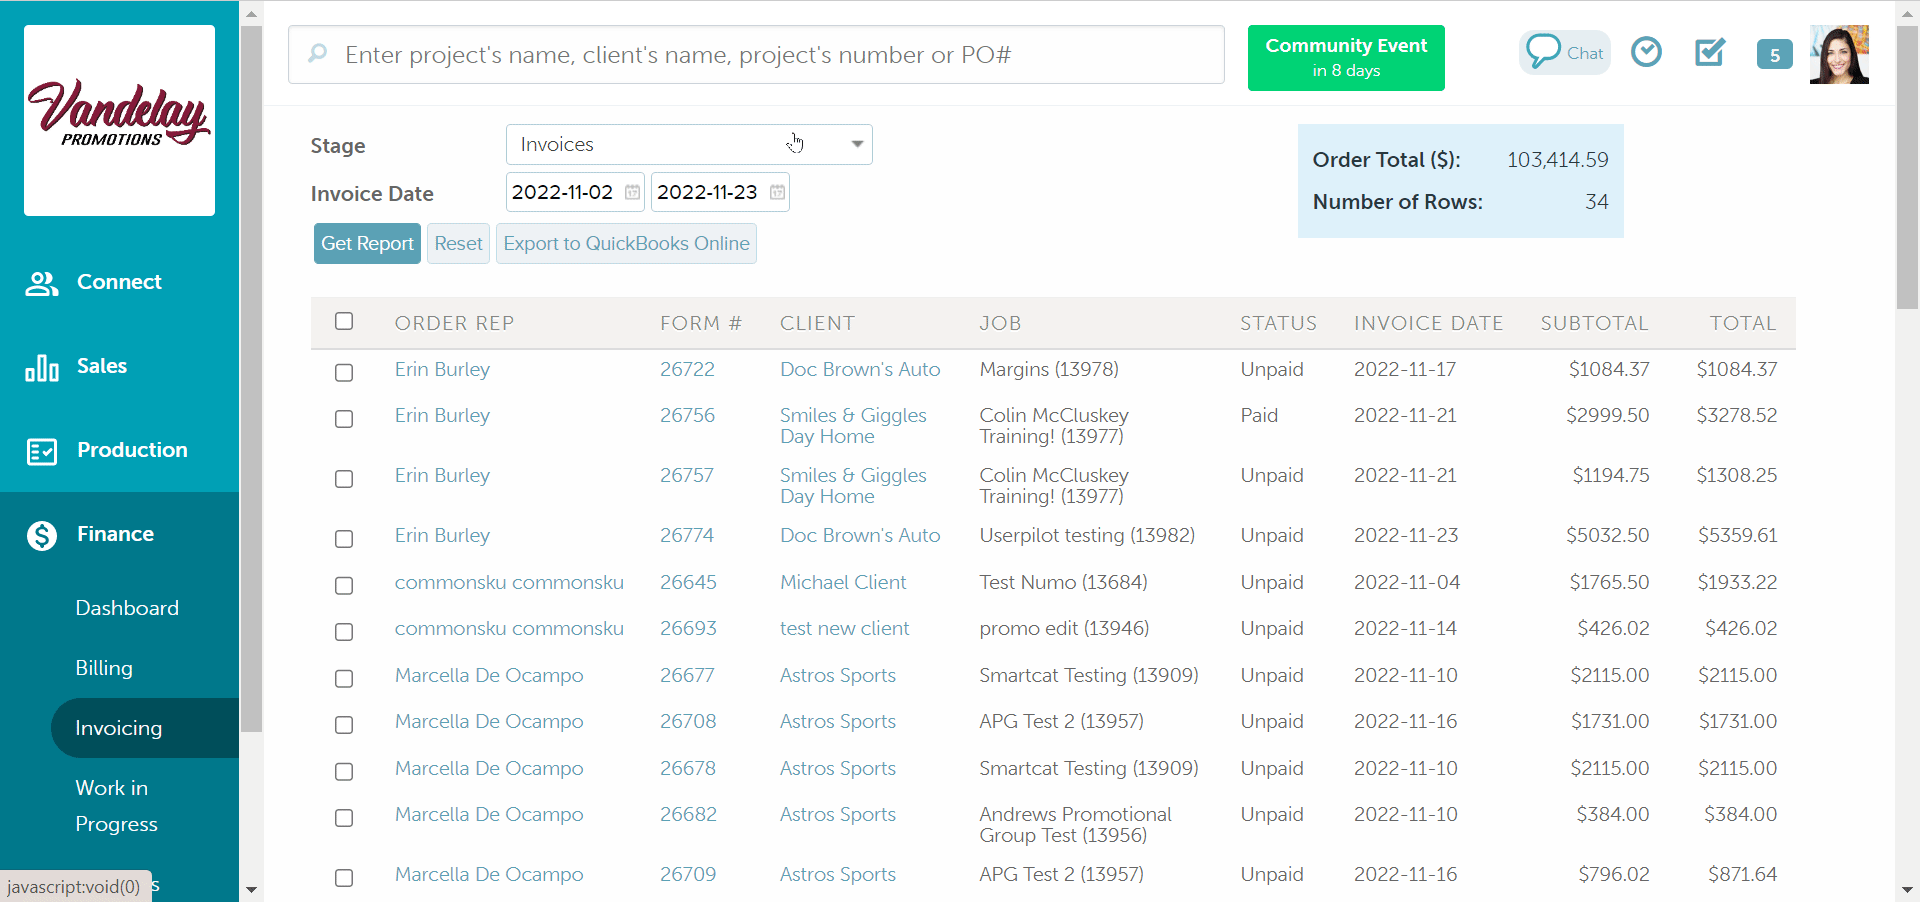The height and width of the screenshot is (902, 1920).
Task: Click the clock checkmark icon in header
Action: (x=1646, y=52)
